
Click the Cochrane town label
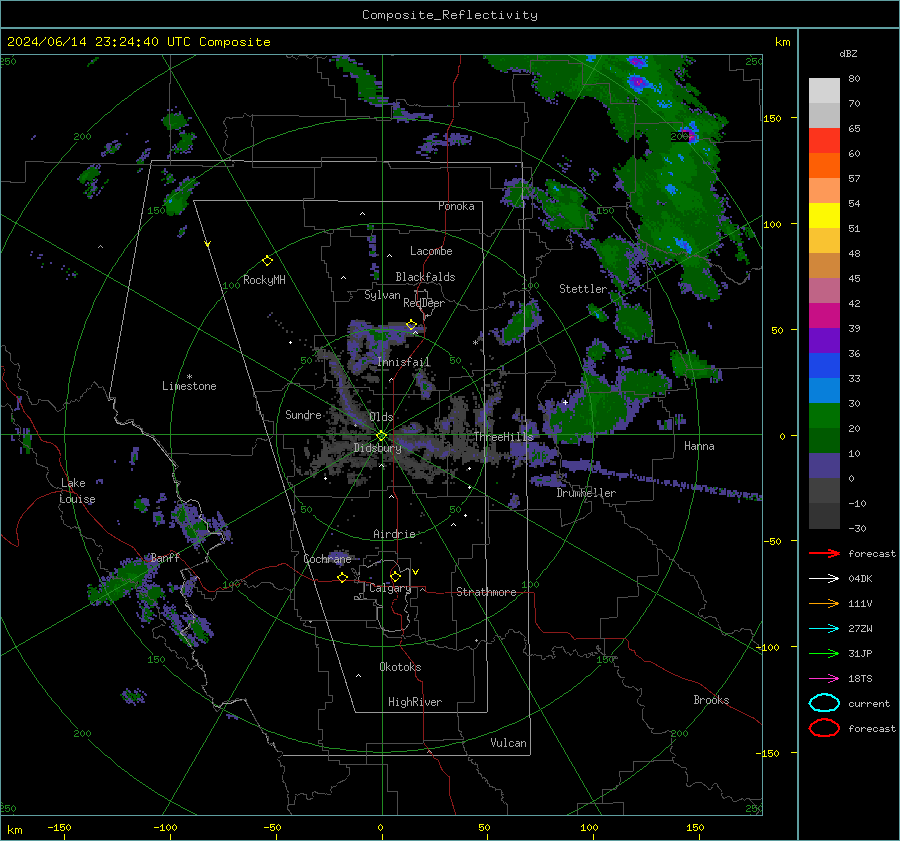pyautogui.click(x=327, y=559)
